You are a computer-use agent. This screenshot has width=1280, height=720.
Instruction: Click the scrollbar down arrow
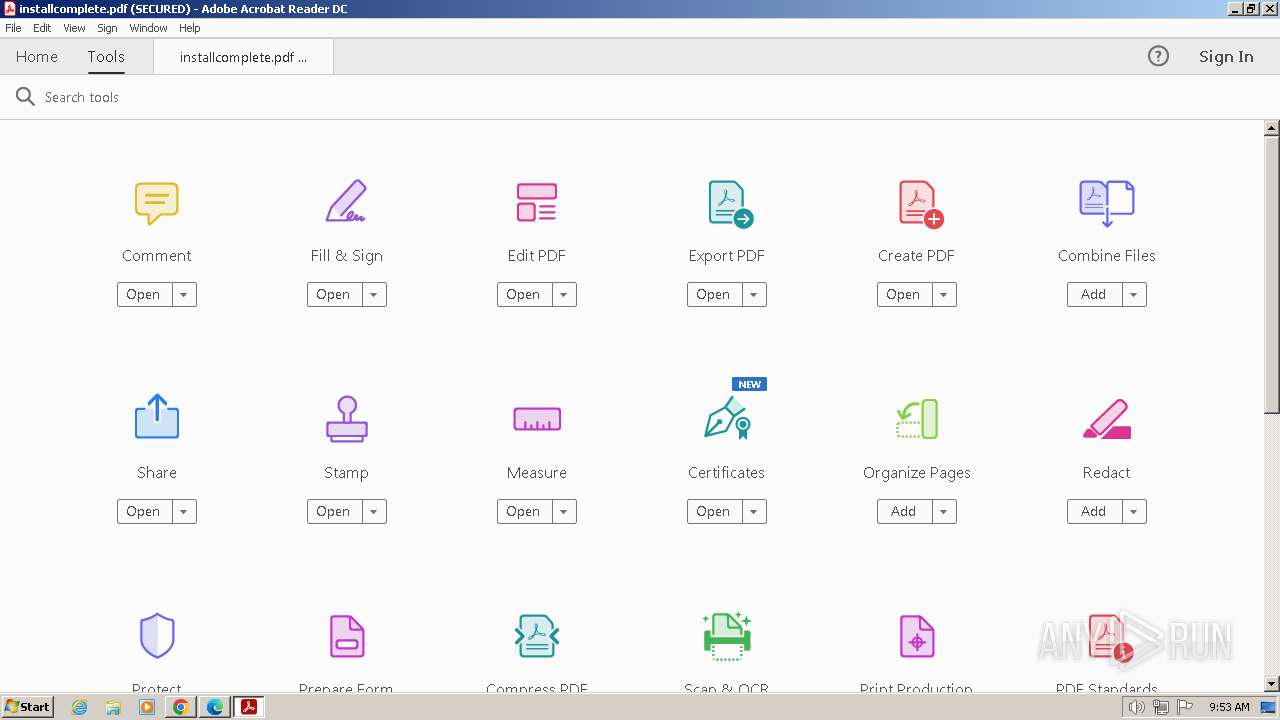(x=1272, y=685)
